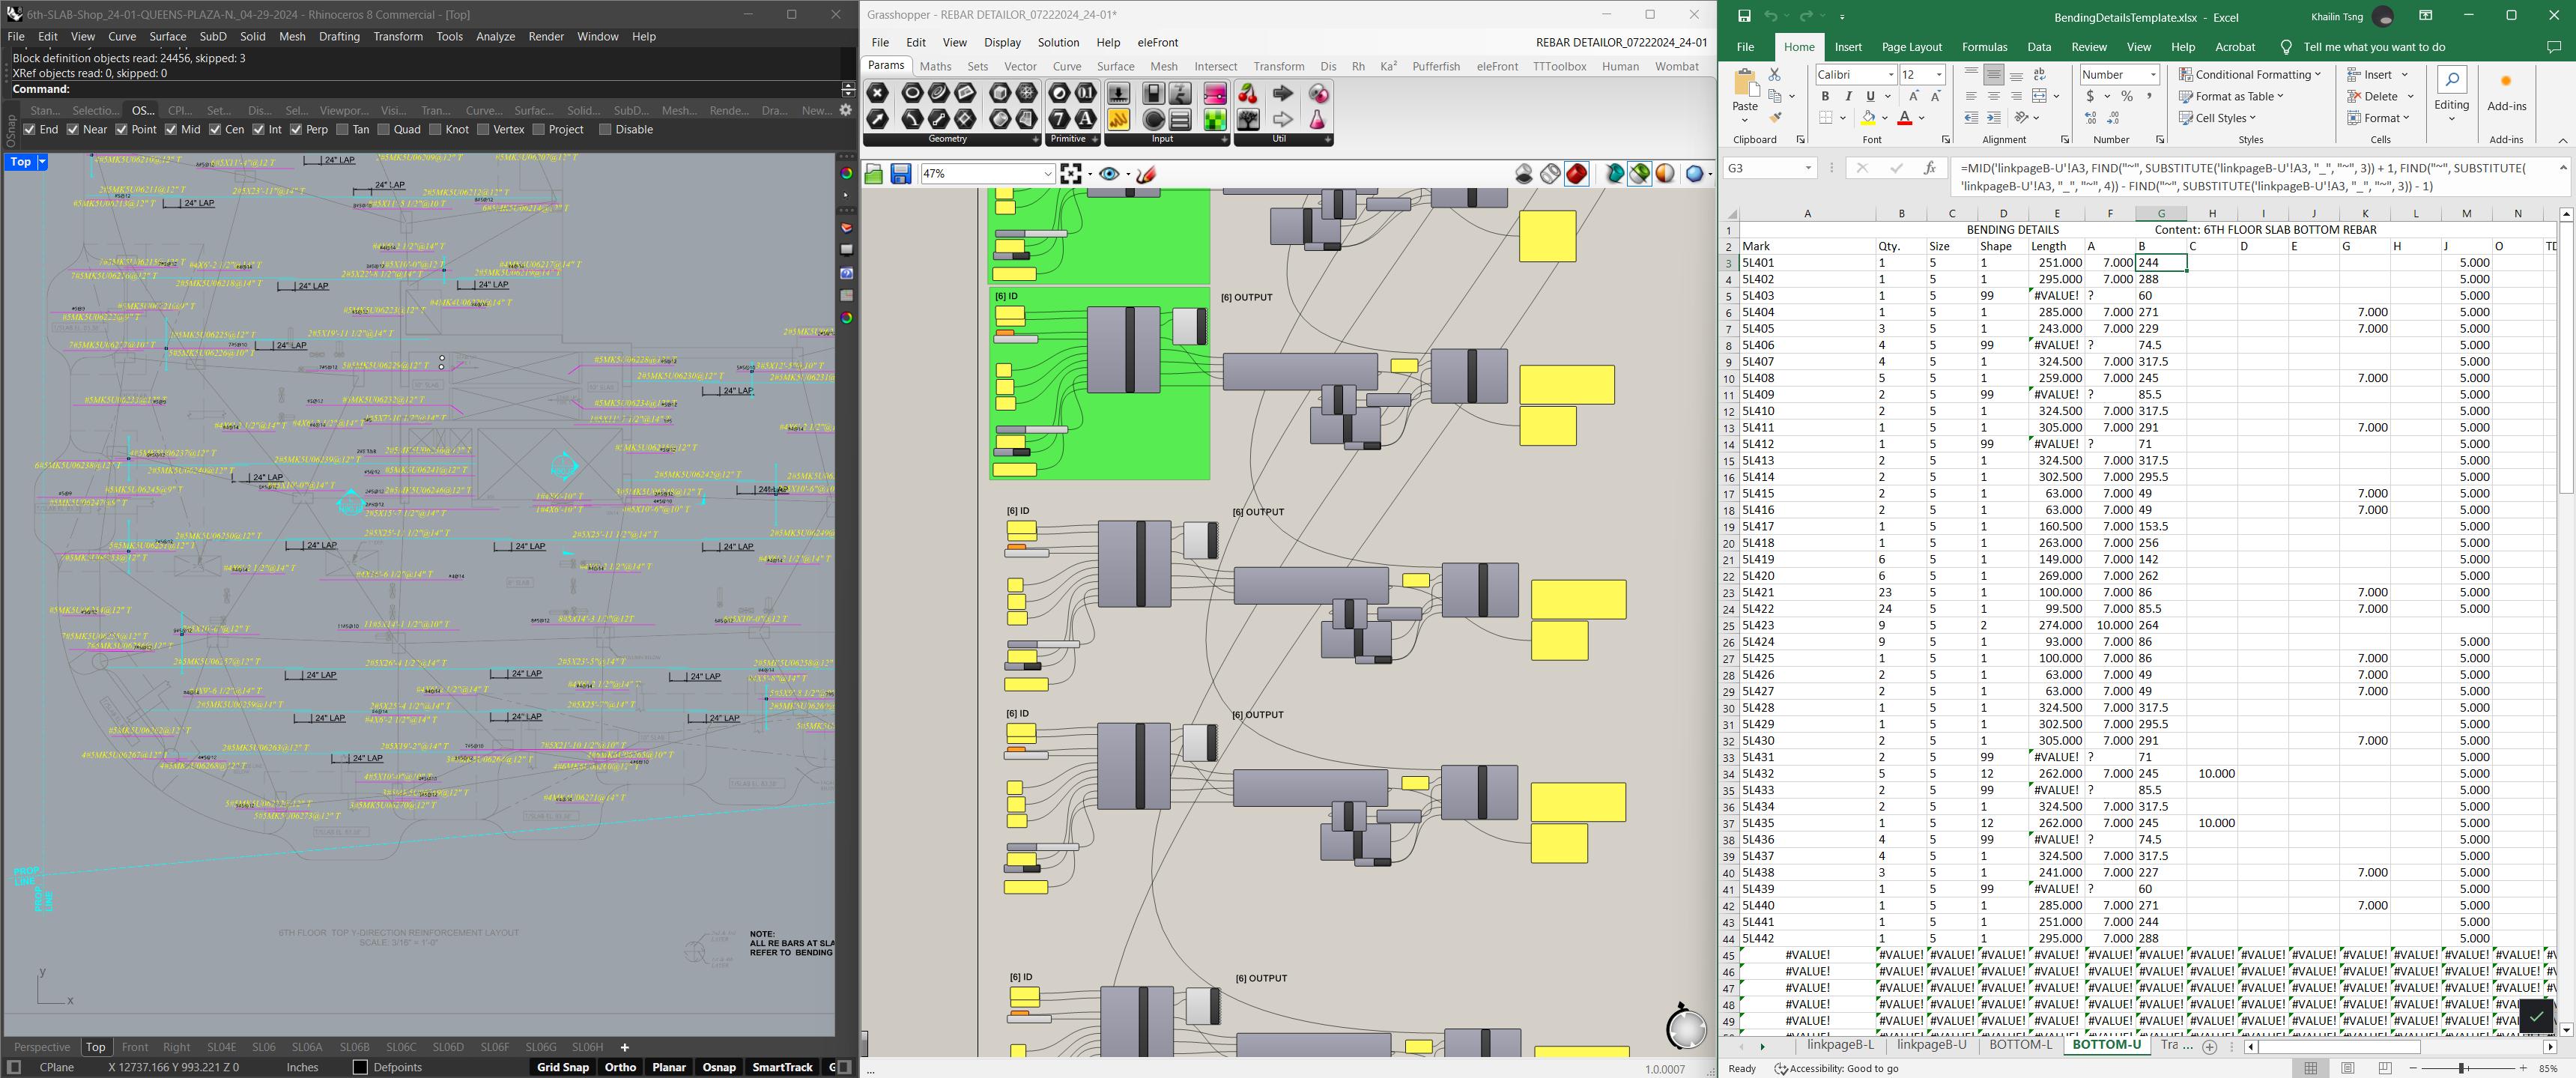The image size is (2576, 1078).
Task: Open the Pufferfish tab in Grasshopper
Action: 1435,66
